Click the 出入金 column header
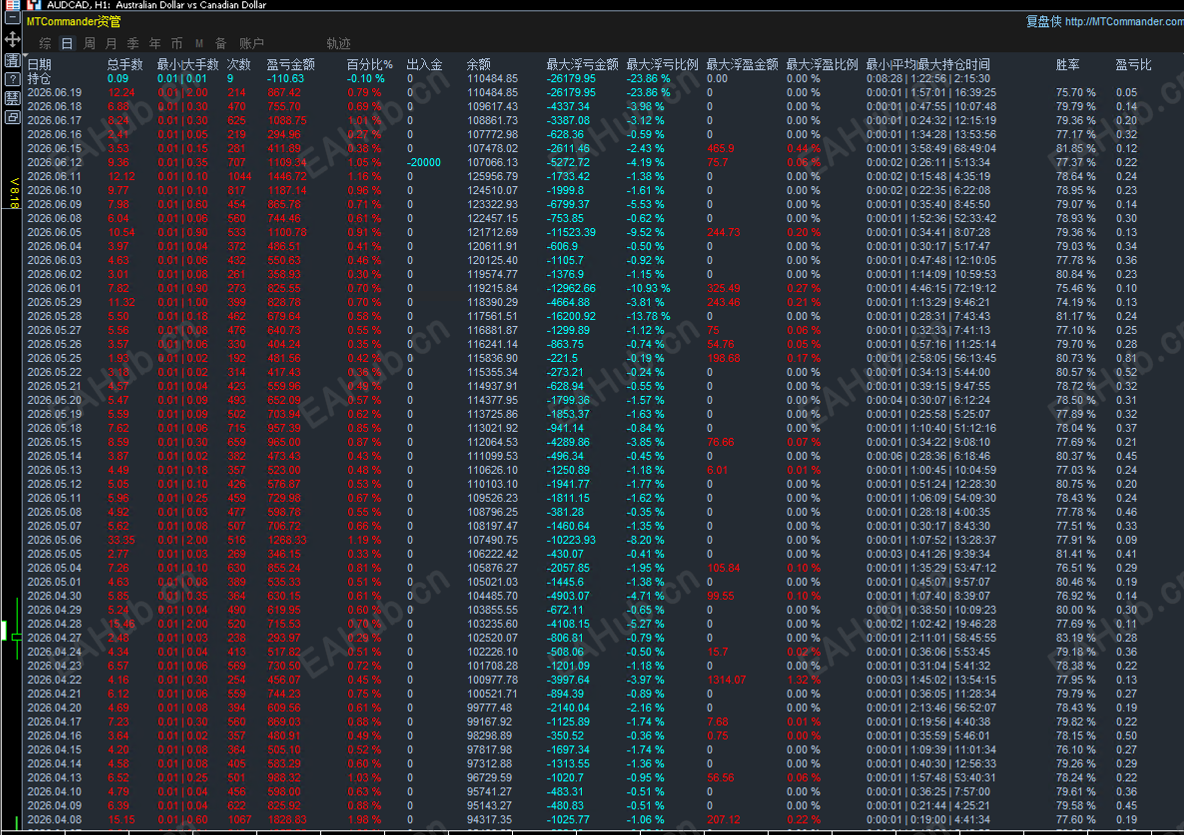1184x835 pixels. [x=424, y=65]
